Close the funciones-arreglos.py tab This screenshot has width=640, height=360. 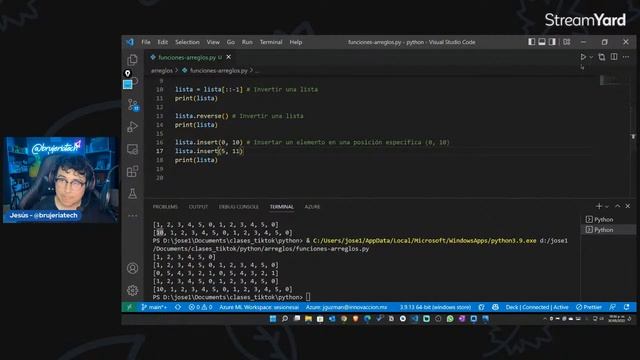click(229, 57)
